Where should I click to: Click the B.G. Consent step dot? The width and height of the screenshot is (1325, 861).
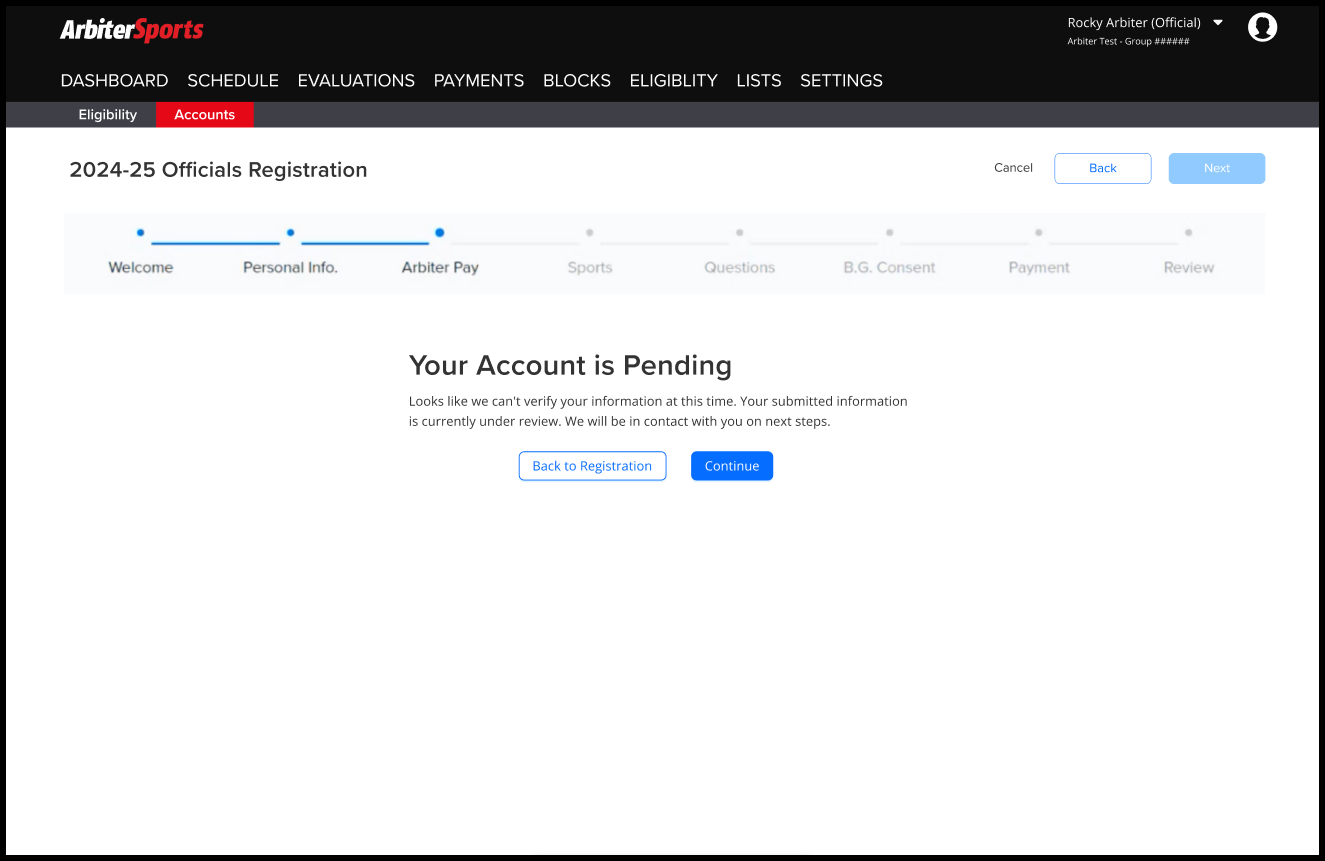point(889,232)
